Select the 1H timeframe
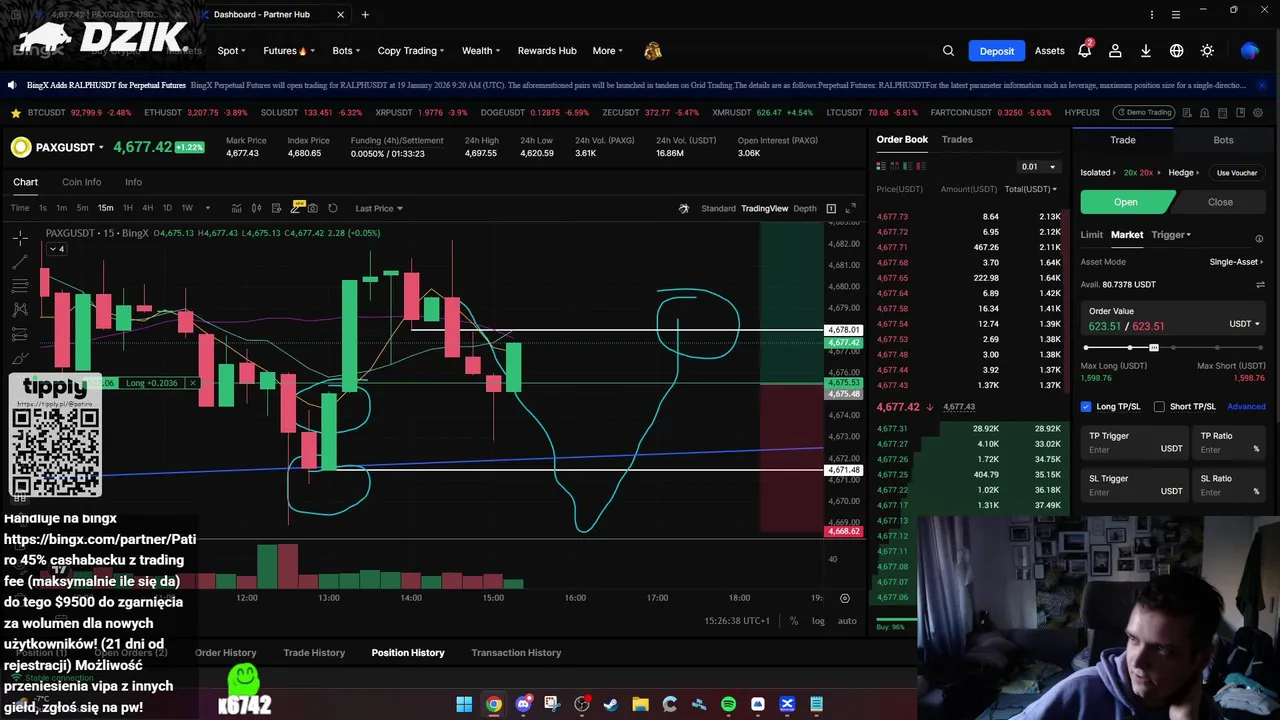This screenshot has width=1280, height=720. 128,208
